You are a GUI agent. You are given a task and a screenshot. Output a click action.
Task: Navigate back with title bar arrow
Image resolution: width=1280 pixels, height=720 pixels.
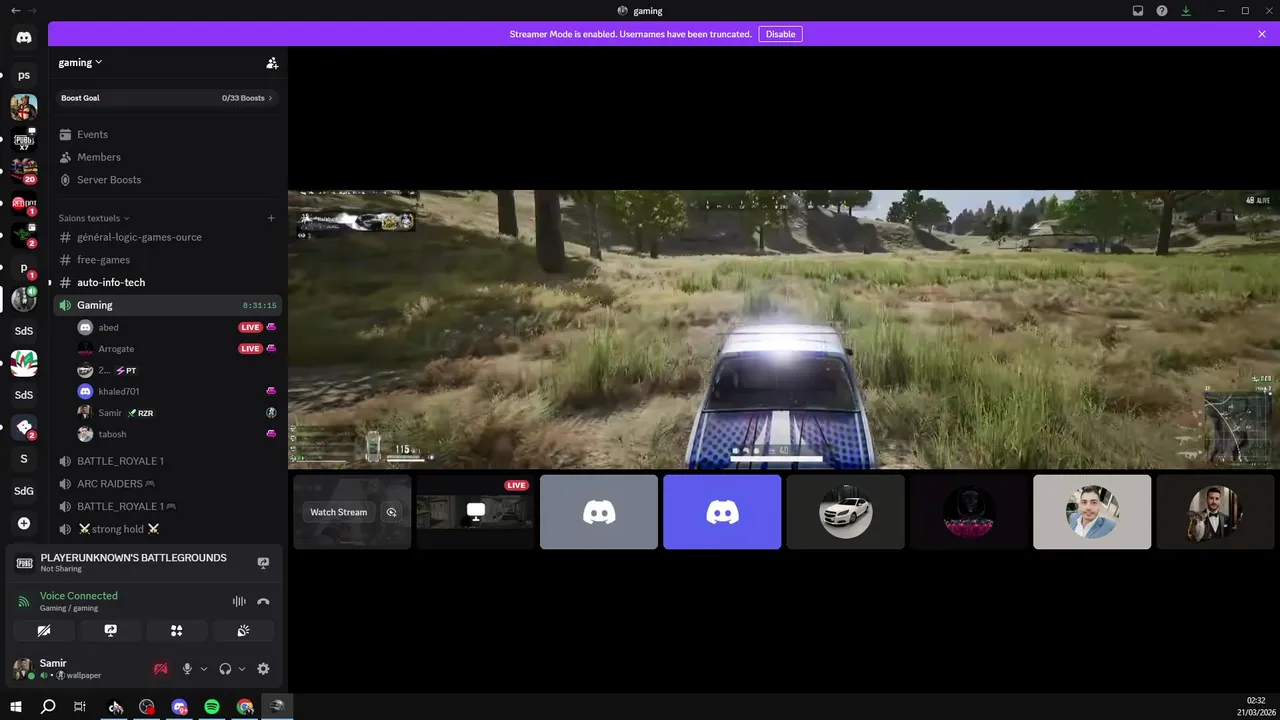click(x=15, y=11)
